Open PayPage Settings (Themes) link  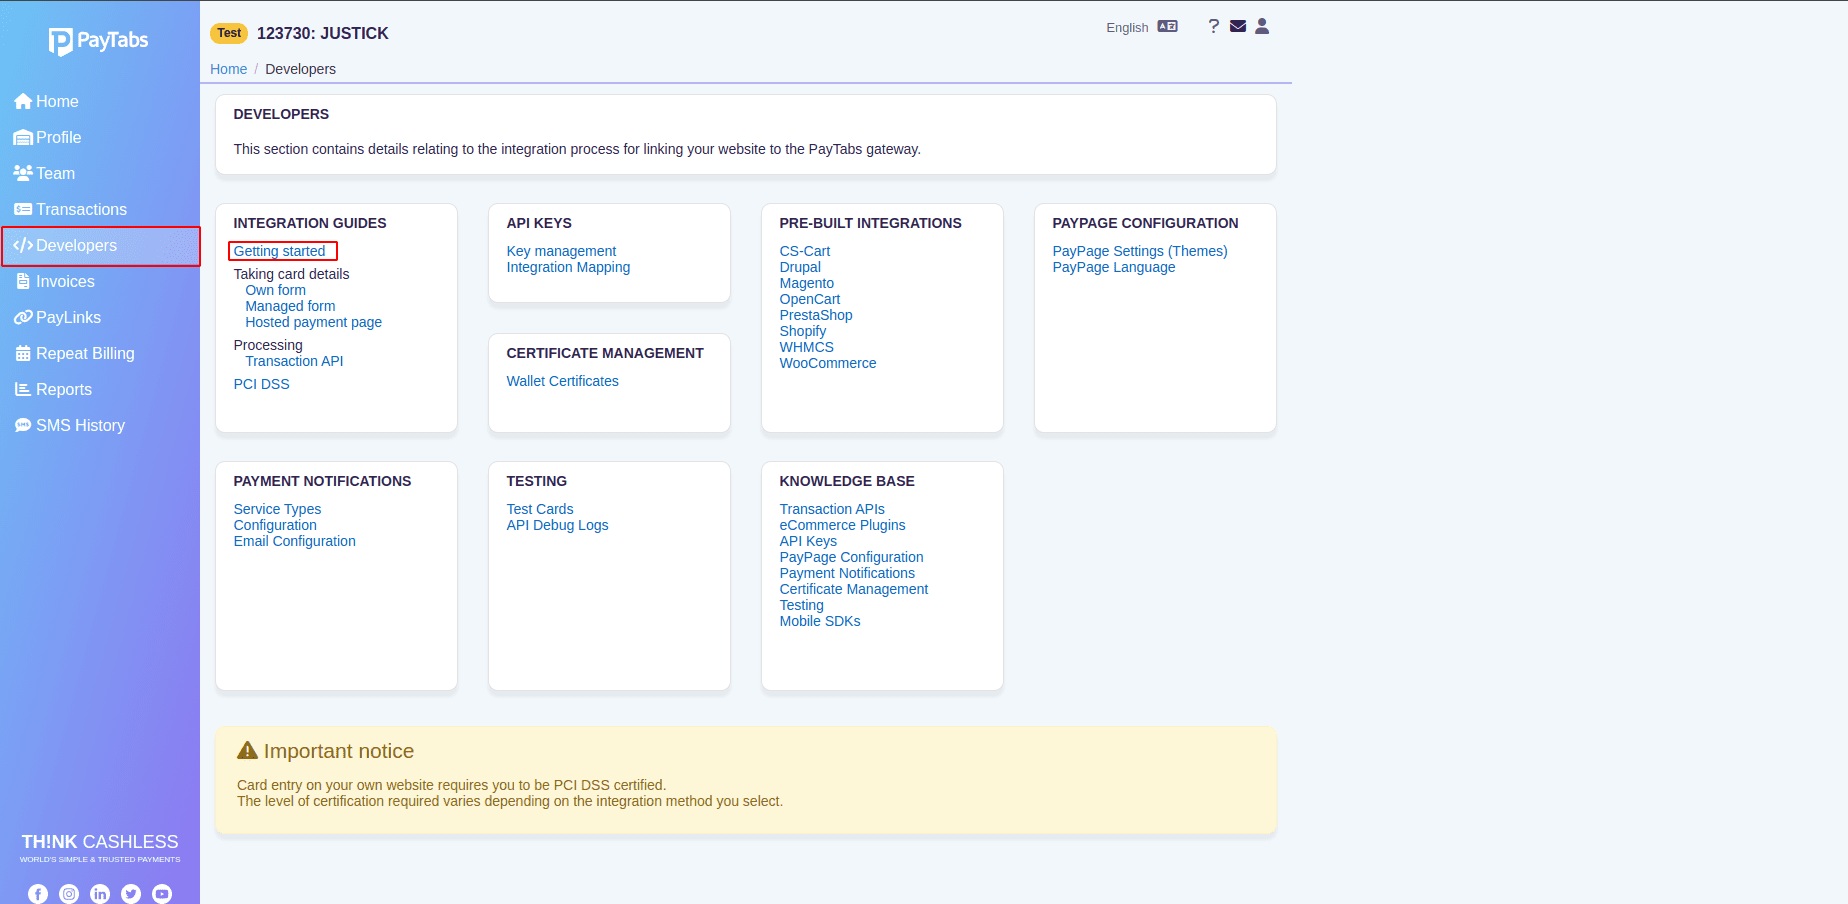tap(1140, 251)
